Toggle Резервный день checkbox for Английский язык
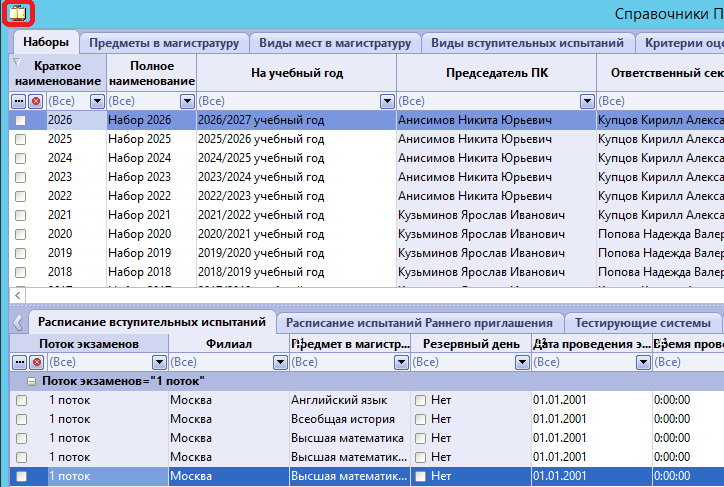Screen dimensions: 724x487 click(x=420, y=401)
